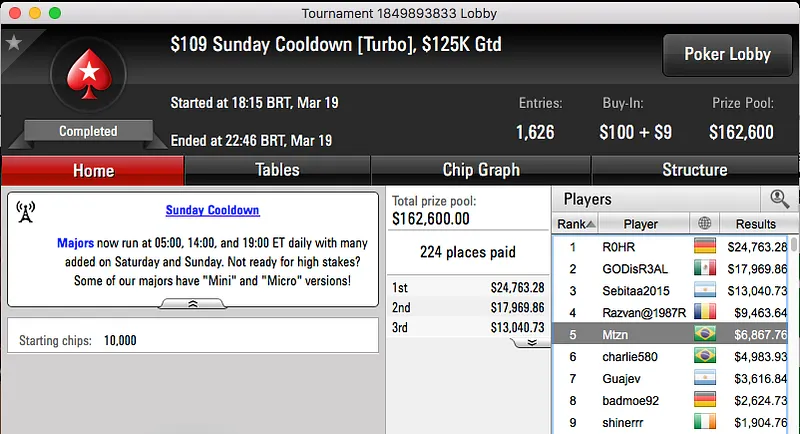Click the Mexico flag beside GODisR3AL

coord(706,268)
